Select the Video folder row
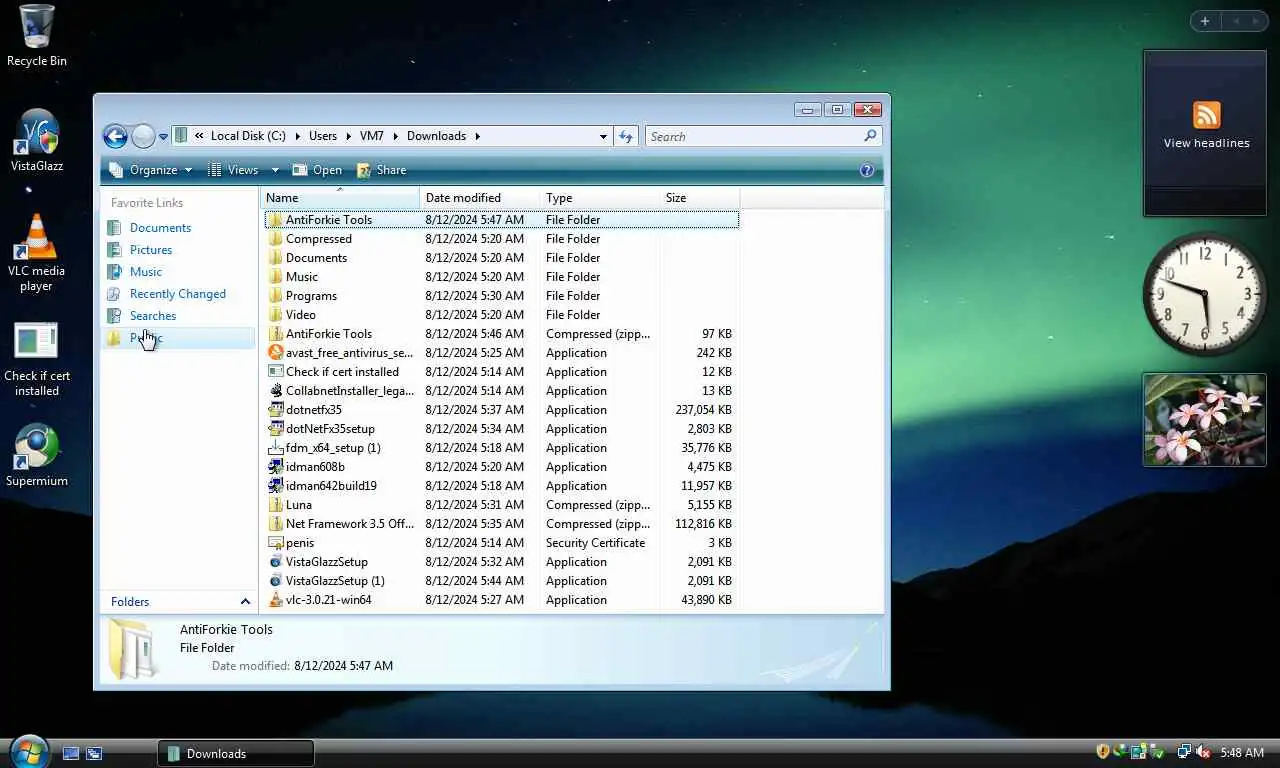The width and height of the screenshot is (1280, 768). click(502, 315)
